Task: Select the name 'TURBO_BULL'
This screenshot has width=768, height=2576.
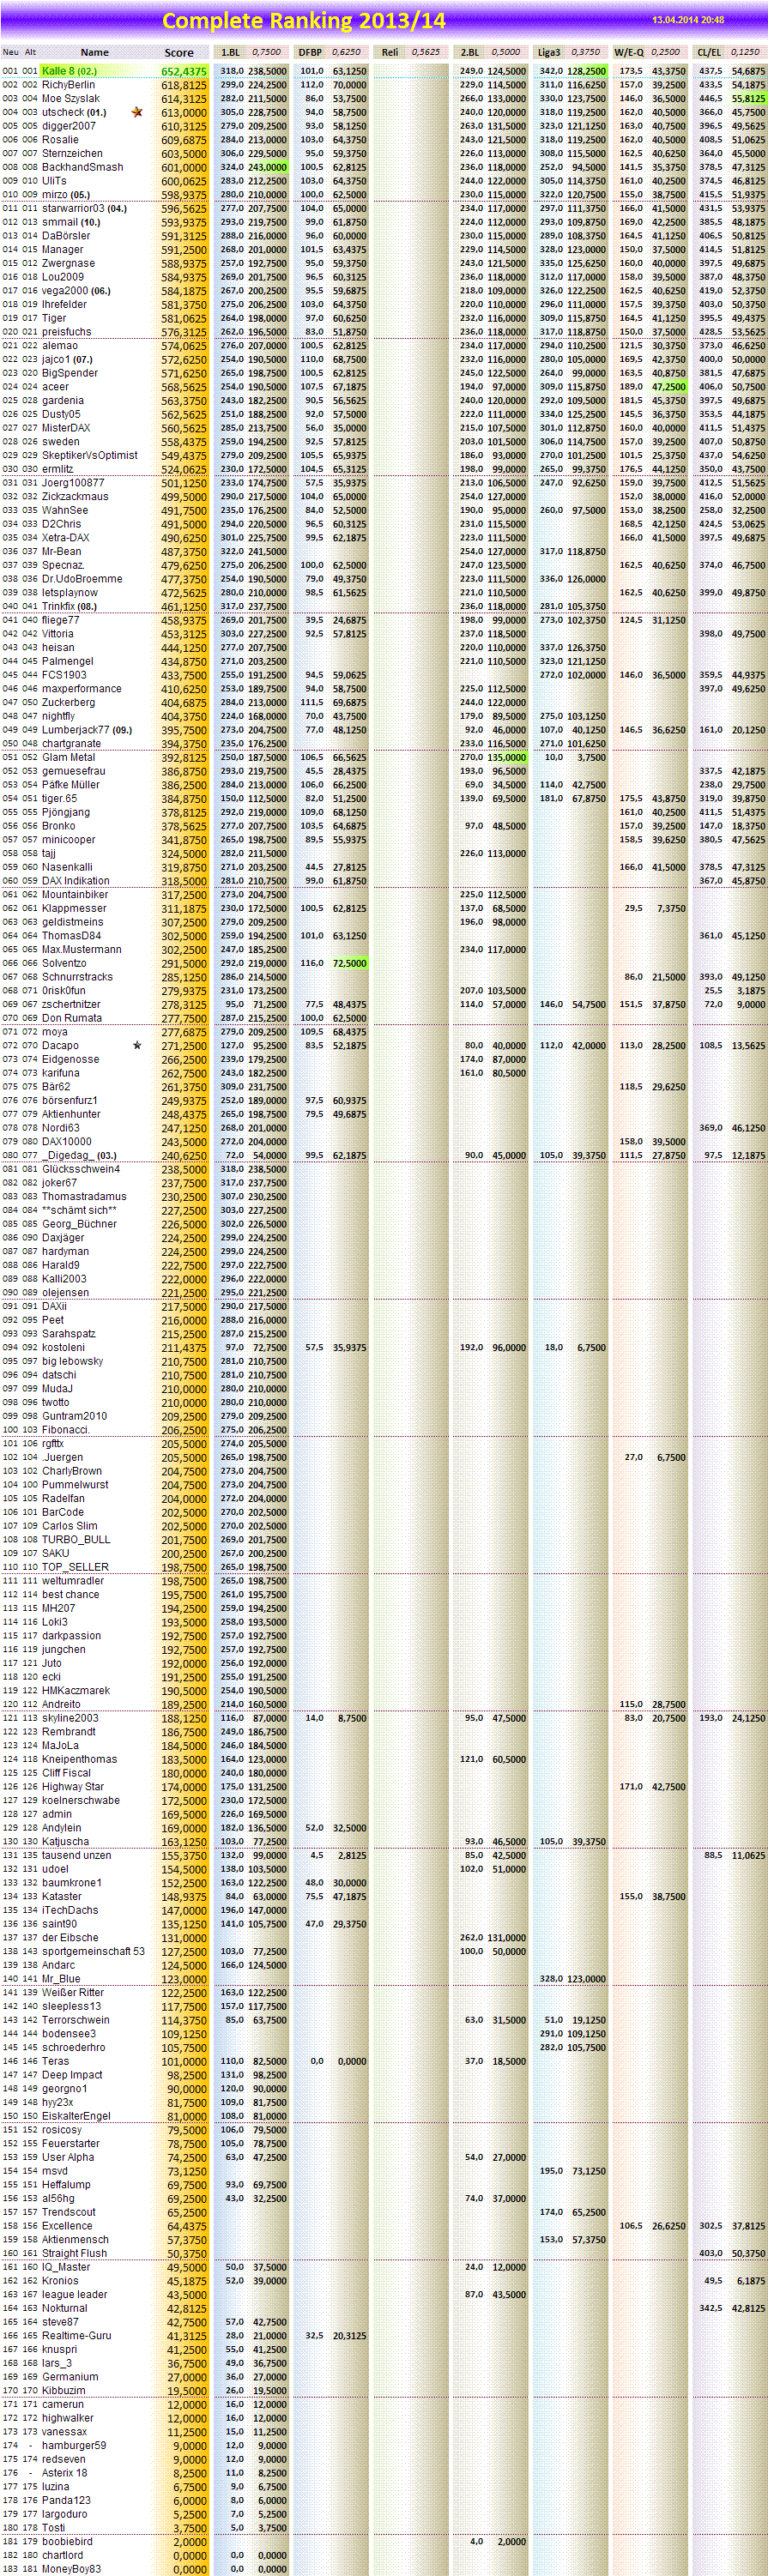Action: (x=76, y=1540)
